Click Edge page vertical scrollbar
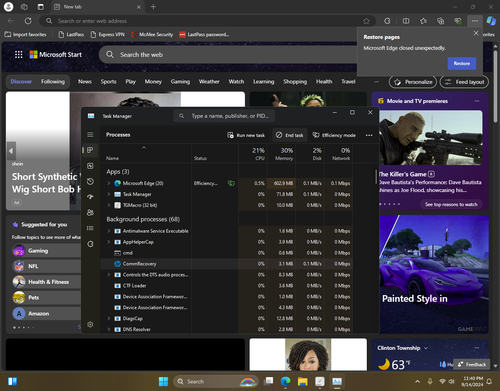 coord(495,86)
